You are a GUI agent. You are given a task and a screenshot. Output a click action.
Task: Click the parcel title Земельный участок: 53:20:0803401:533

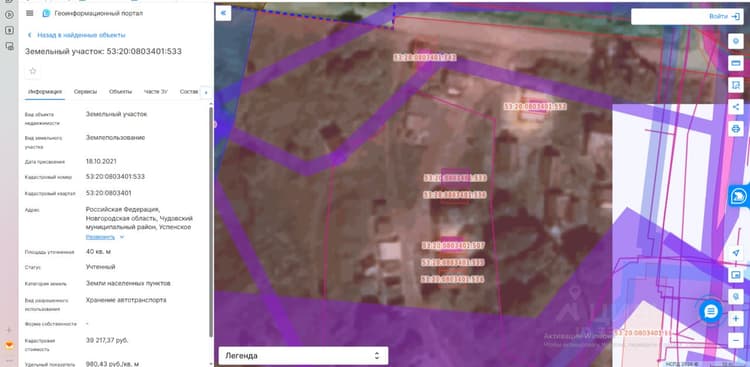[103, 51]
